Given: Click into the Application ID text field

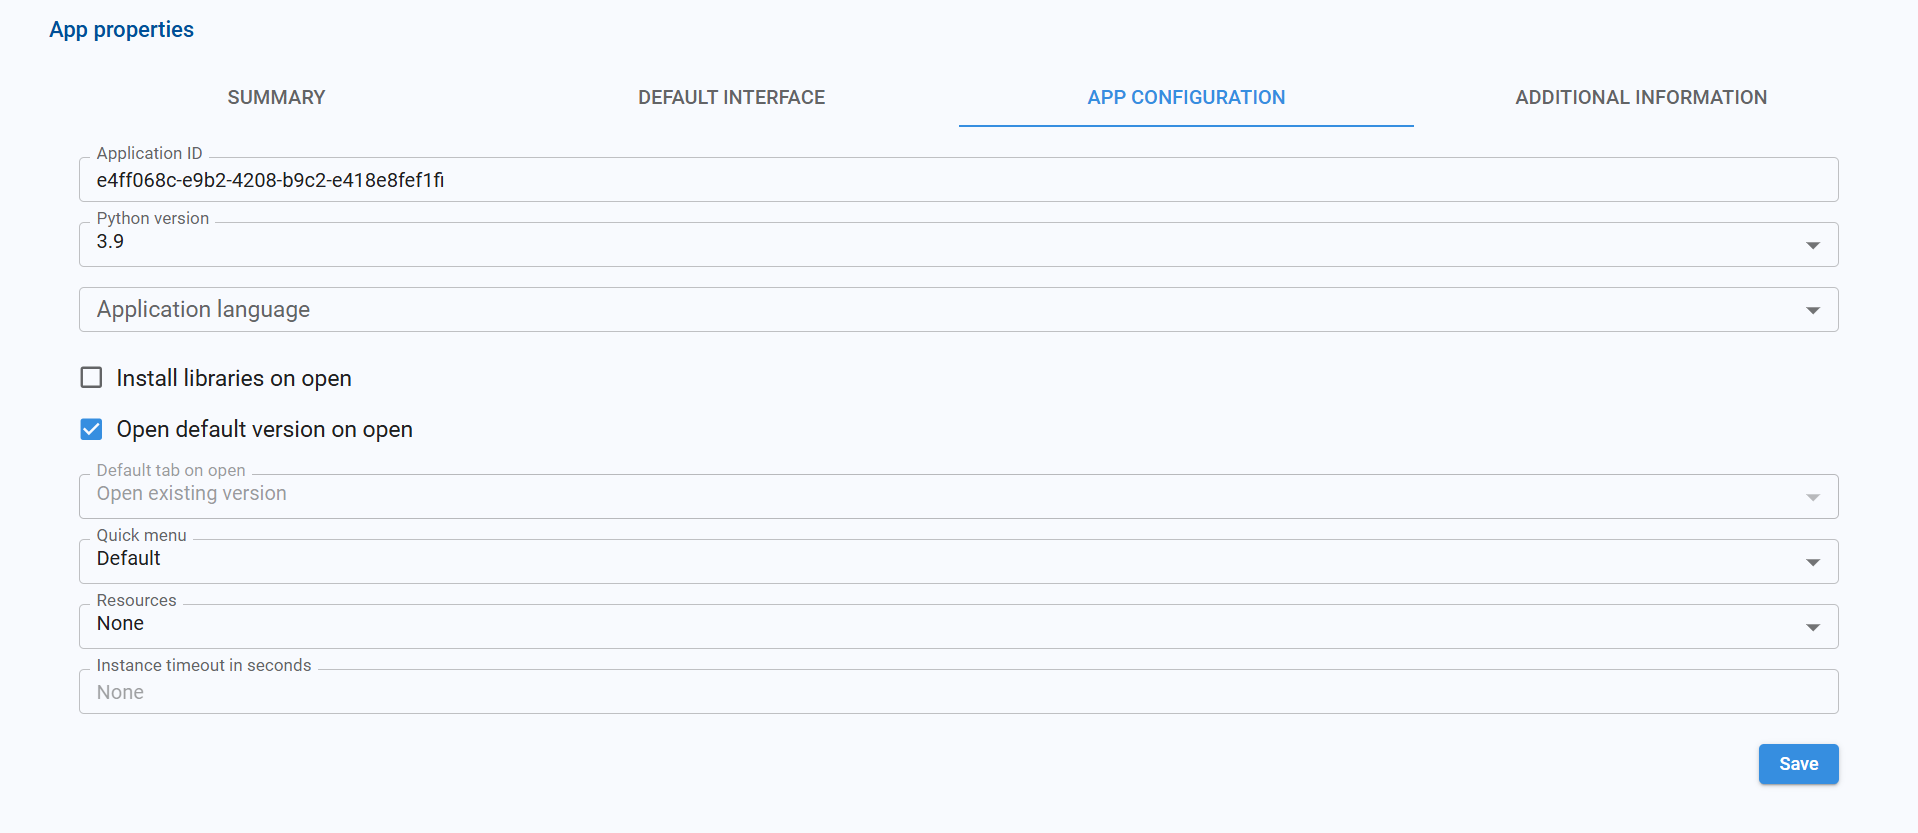Looking at the screenshot, I should pyautogui.click(x=958, y=181).
